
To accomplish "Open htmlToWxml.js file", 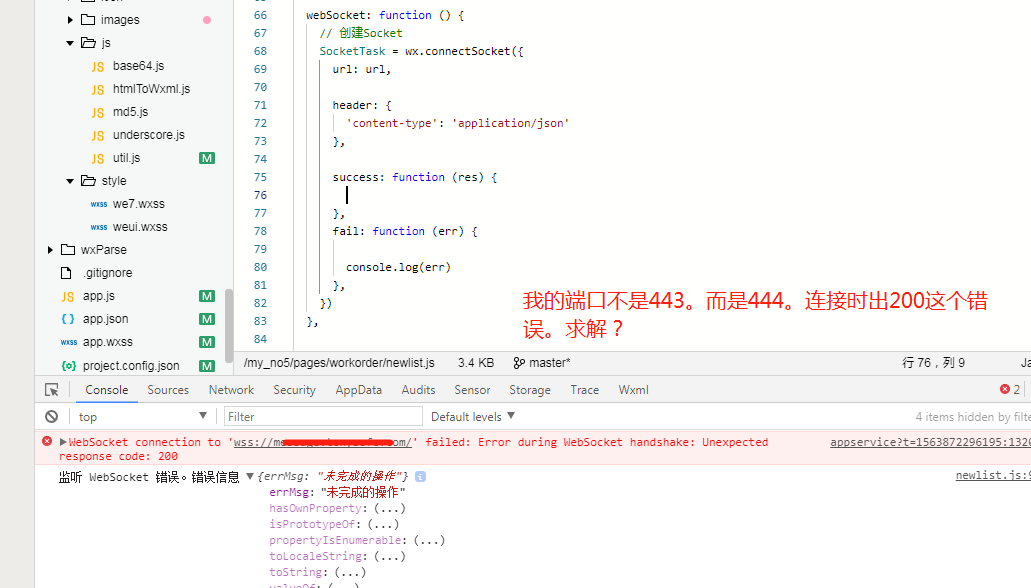I will 151,89.
